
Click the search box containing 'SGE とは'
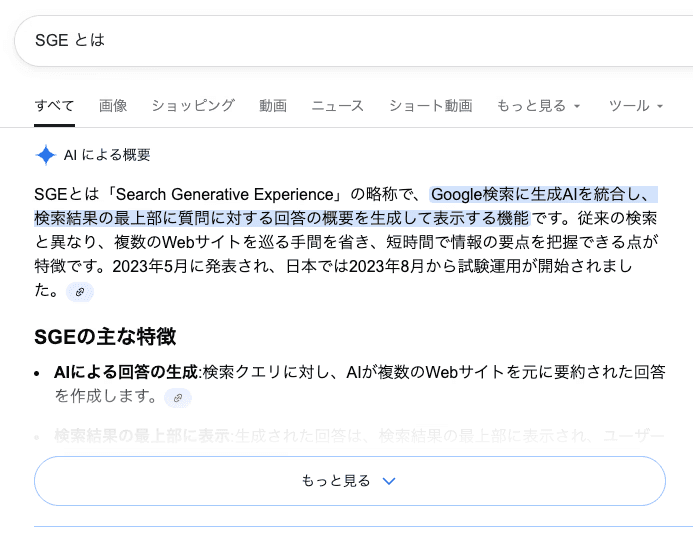354,41
